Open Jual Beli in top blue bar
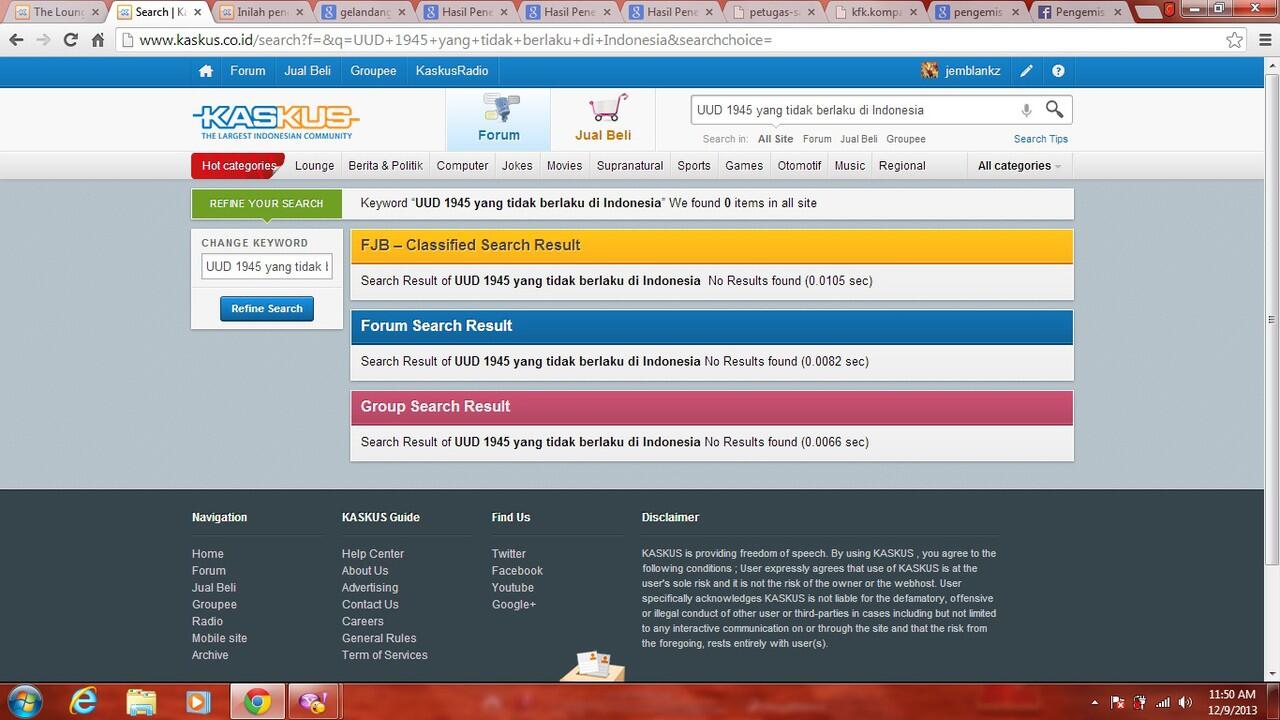The width and height of the screenshot is (1280, 720). 308,71
